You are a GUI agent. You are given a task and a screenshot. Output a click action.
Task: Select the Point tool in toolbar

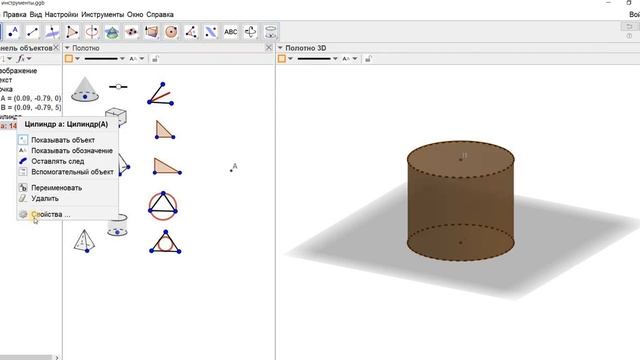point(13,32)
